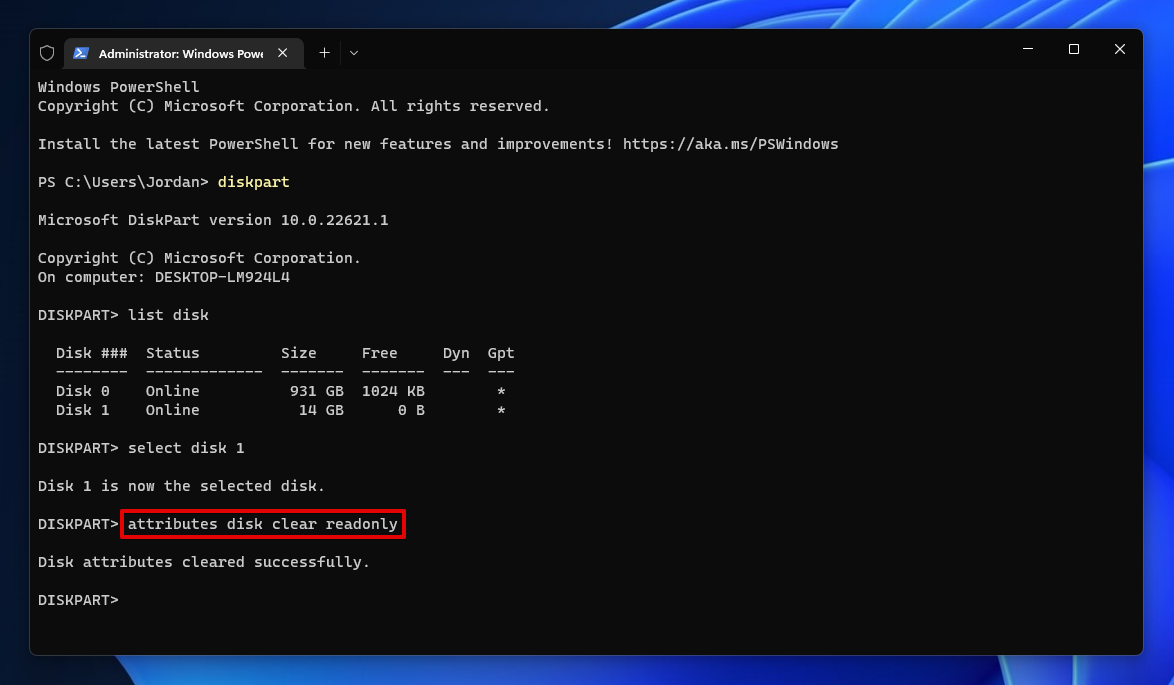
Task: Select the Administrator: Windows PowerShell tab
Action: click(184, 53)
